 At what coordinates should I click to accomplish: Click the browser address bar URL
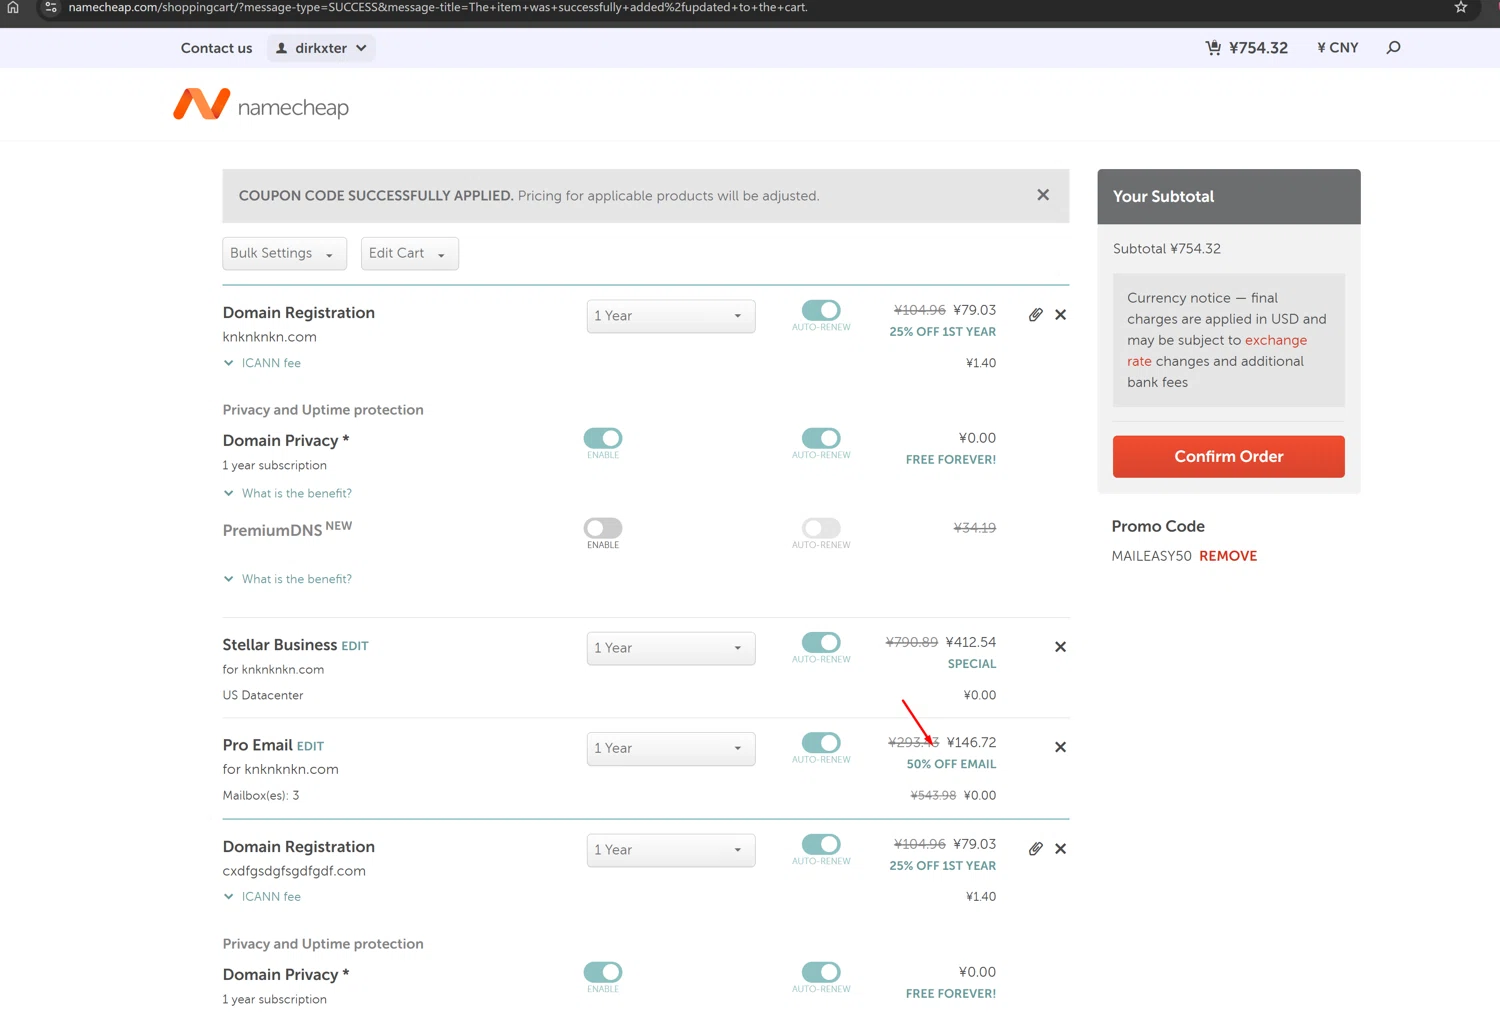click(x=438, y=7)
